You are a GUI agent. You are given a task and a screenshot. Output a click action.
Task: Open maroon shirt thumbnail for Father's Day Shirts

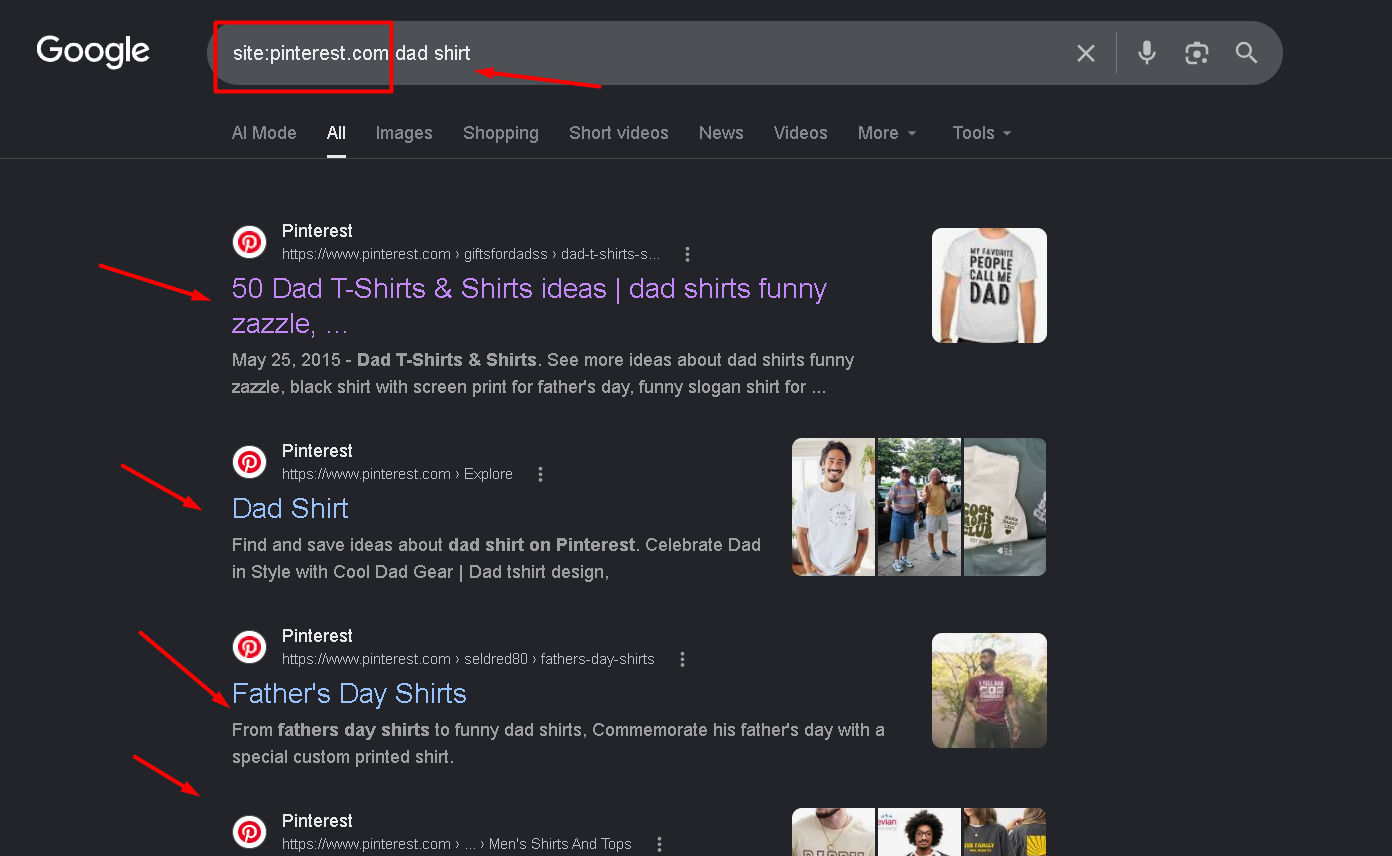989,690
